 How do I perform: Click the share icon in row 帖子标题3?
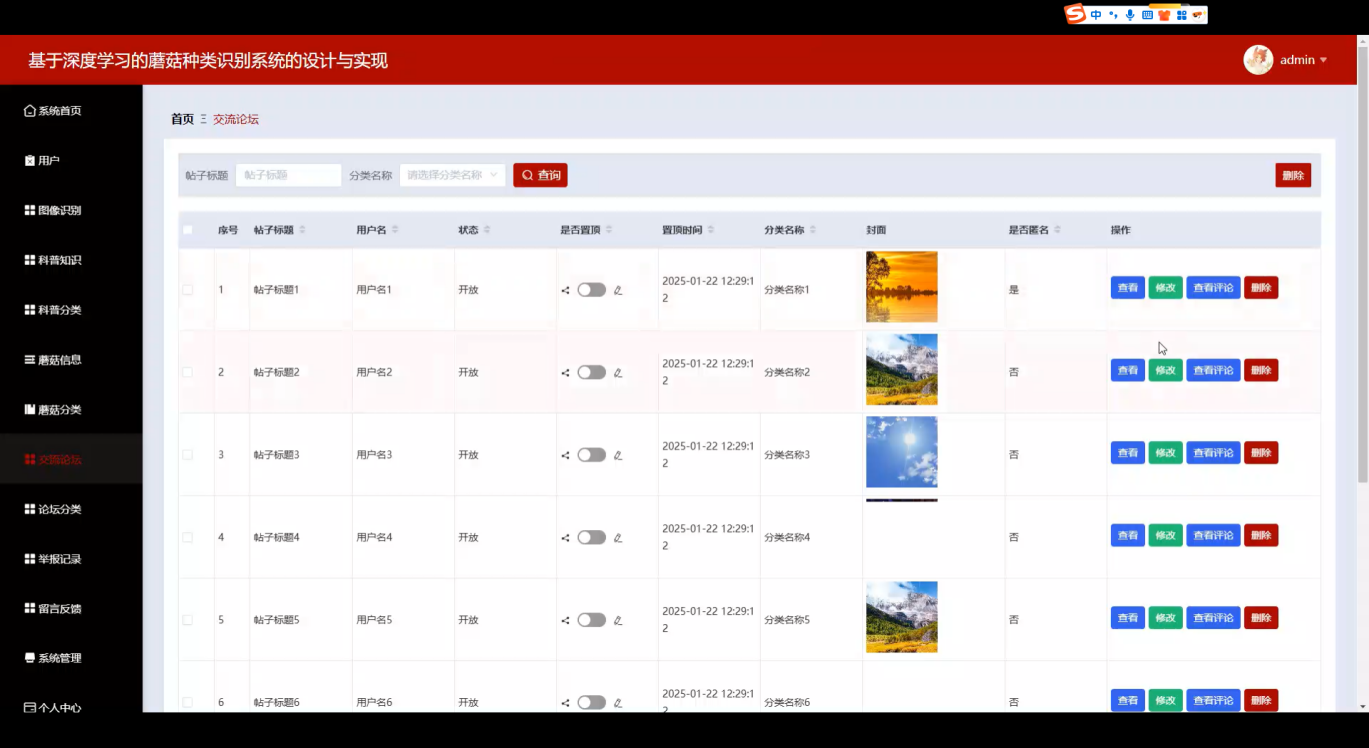(x=566, y=455)
